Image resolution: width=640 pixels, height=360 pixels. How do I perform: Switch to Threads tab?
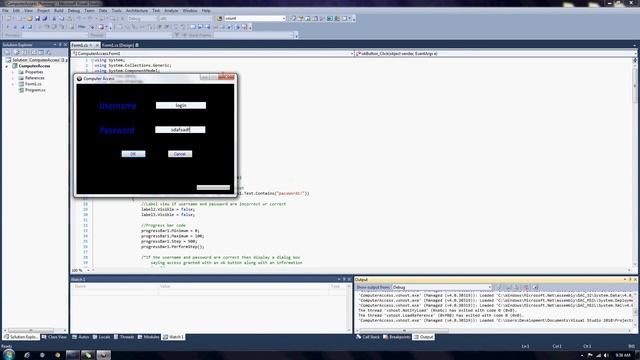pyautogui.click(x=124, y=337)
